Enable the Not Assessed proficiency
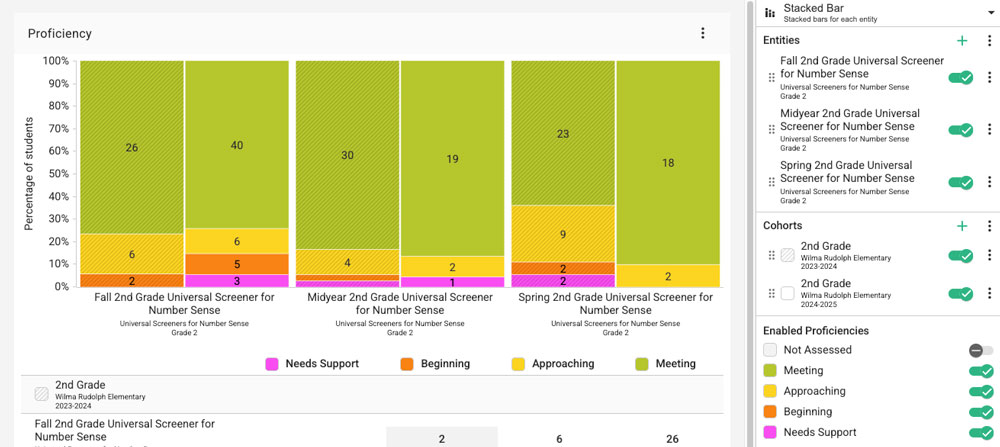 980,350
